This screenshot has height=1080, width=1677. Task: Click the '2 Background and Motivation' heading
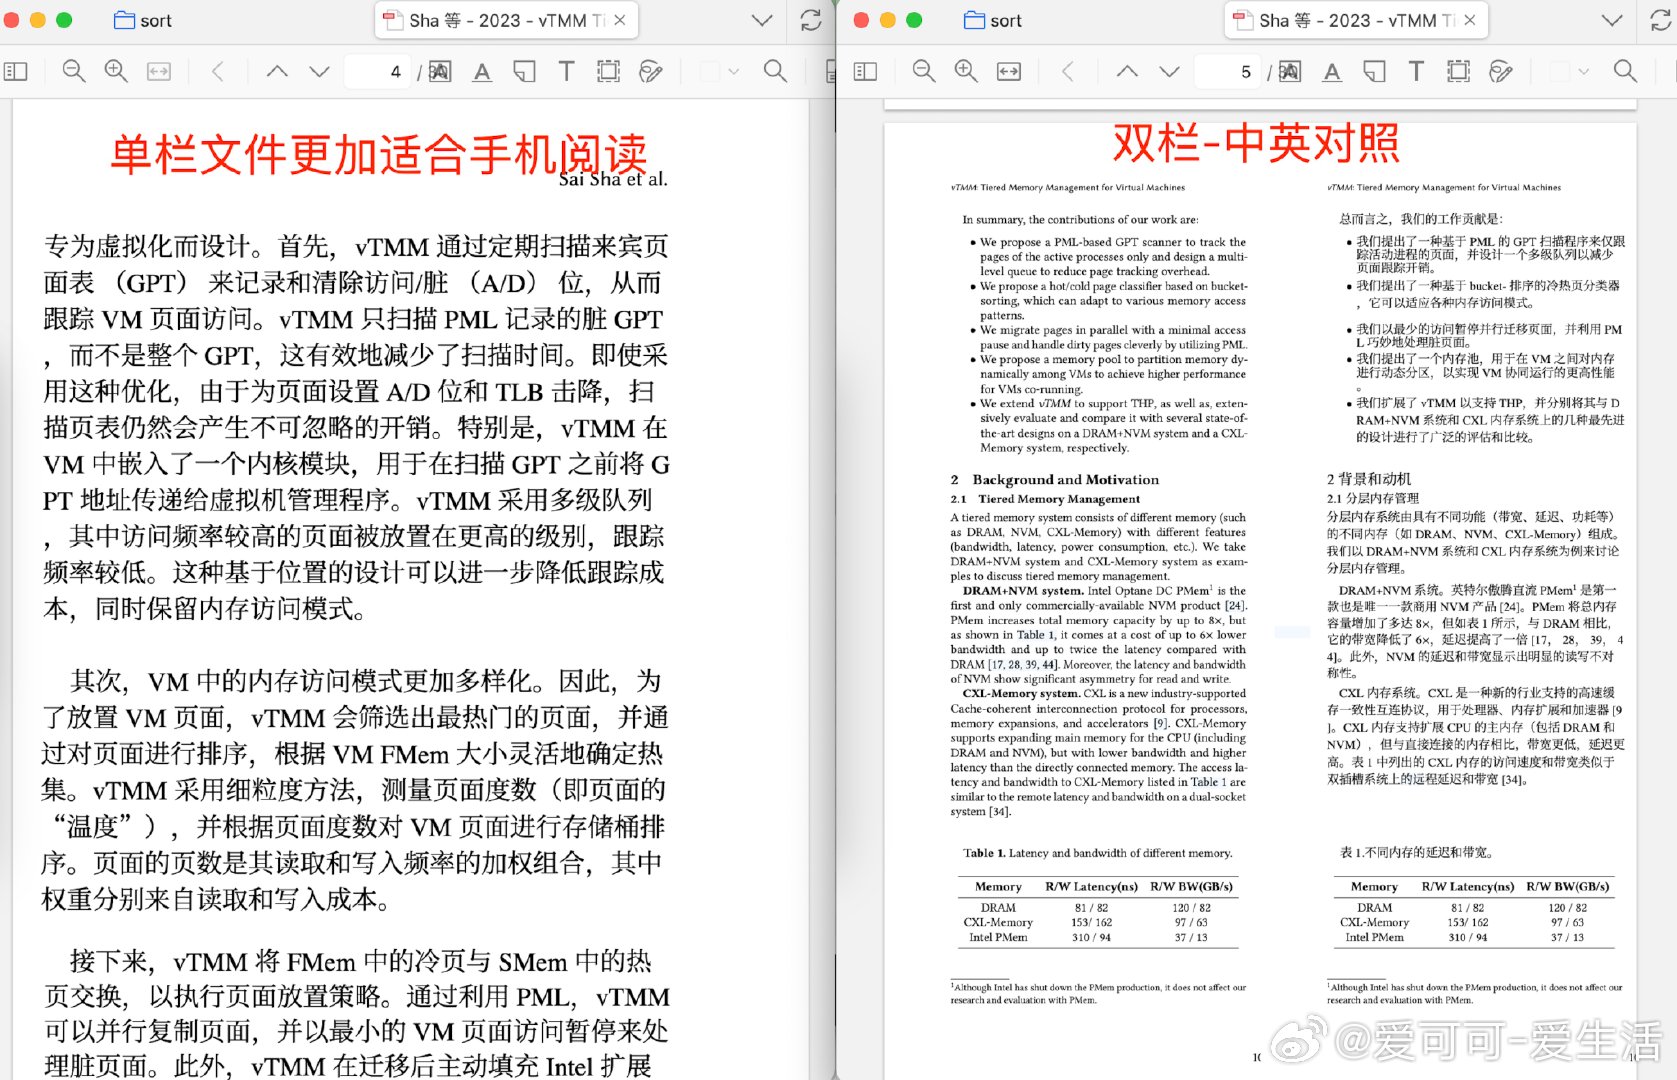(x=1054, y=480)
